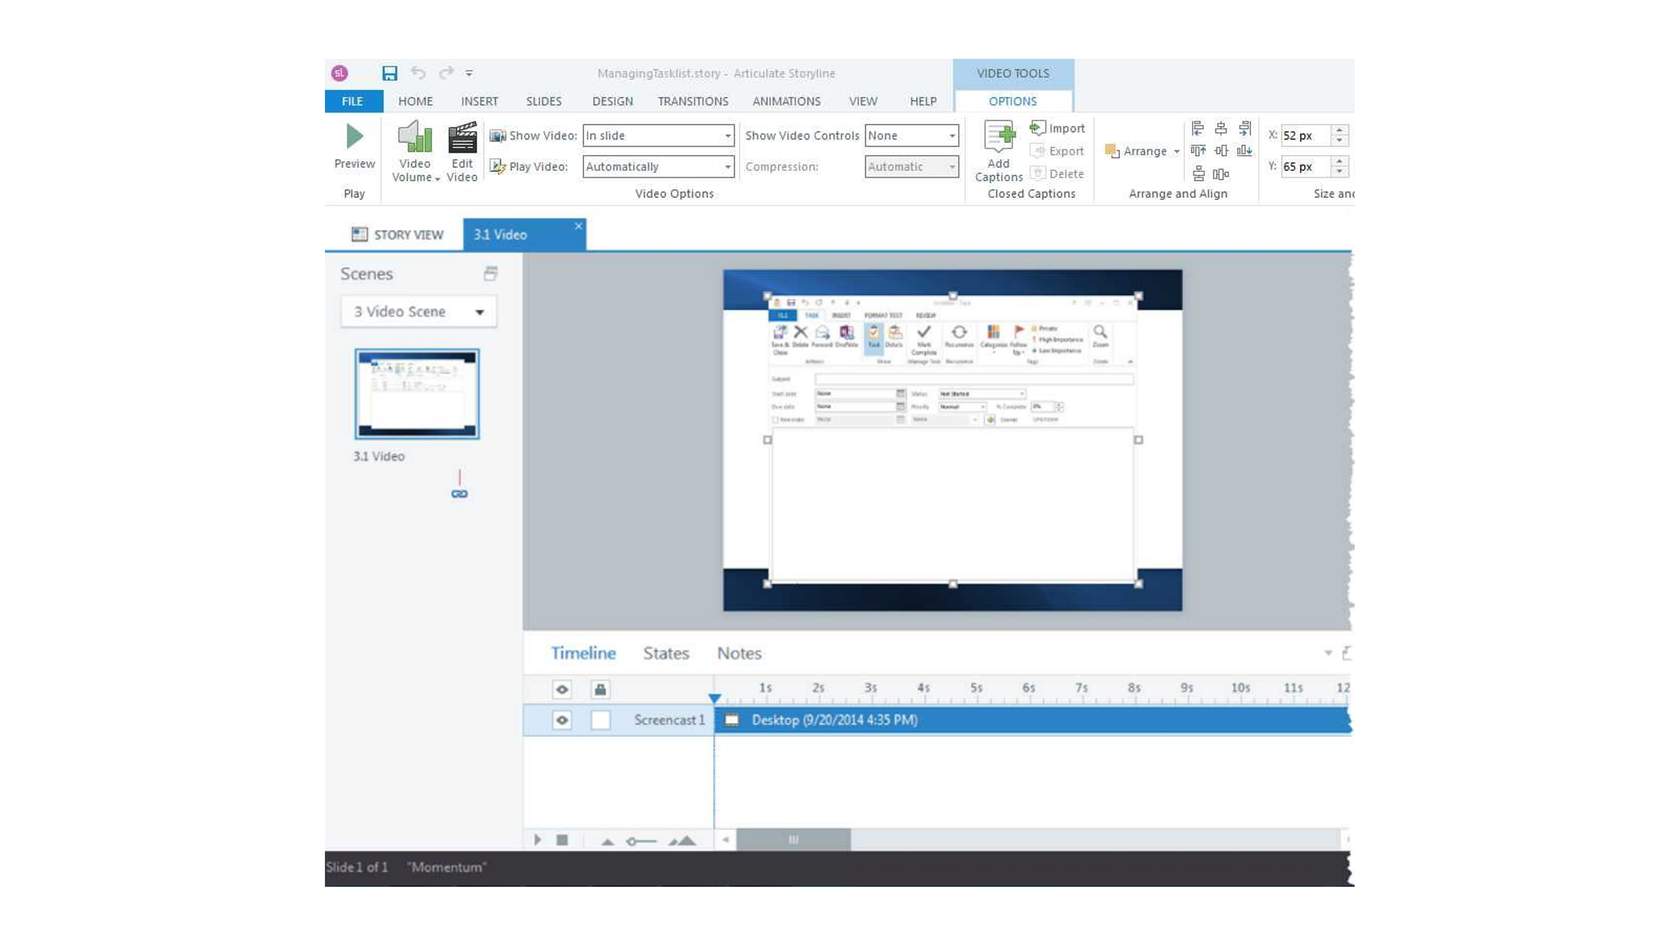Select the 3.1 Video slide thumbnail
Viewport: 1680px width, 946px height.
pos(417,394)
